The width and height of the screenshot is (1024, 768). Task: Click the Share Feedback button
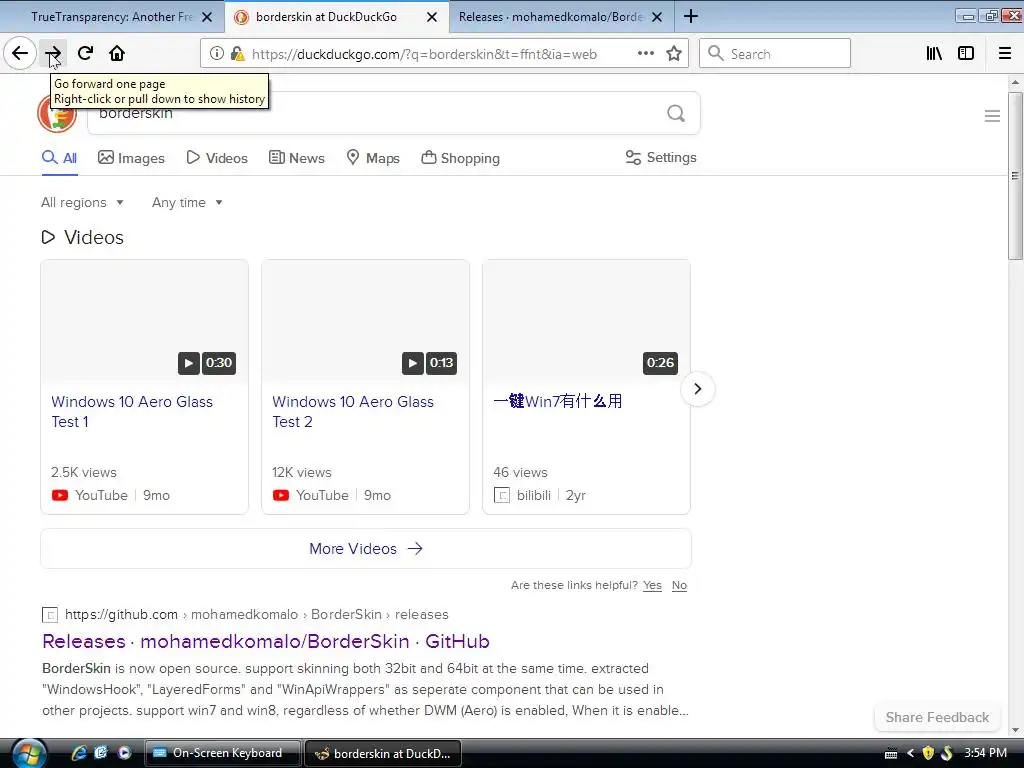pyautogui.click(x=937, y=717)
